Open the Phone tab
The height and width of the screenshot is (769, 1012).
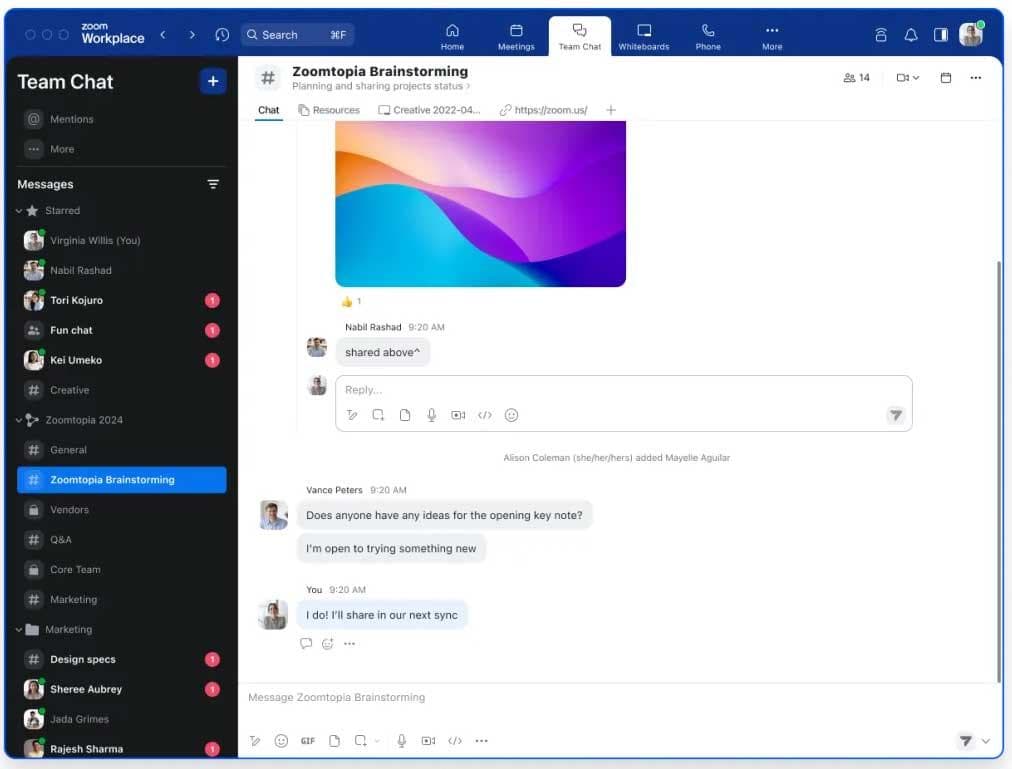(707, 37)
